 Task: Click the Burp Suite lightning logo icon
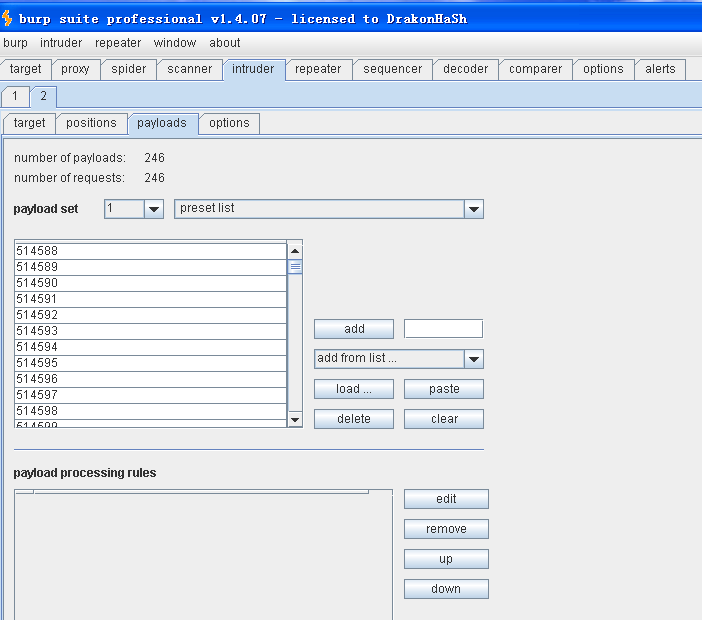tap(7, 18)
